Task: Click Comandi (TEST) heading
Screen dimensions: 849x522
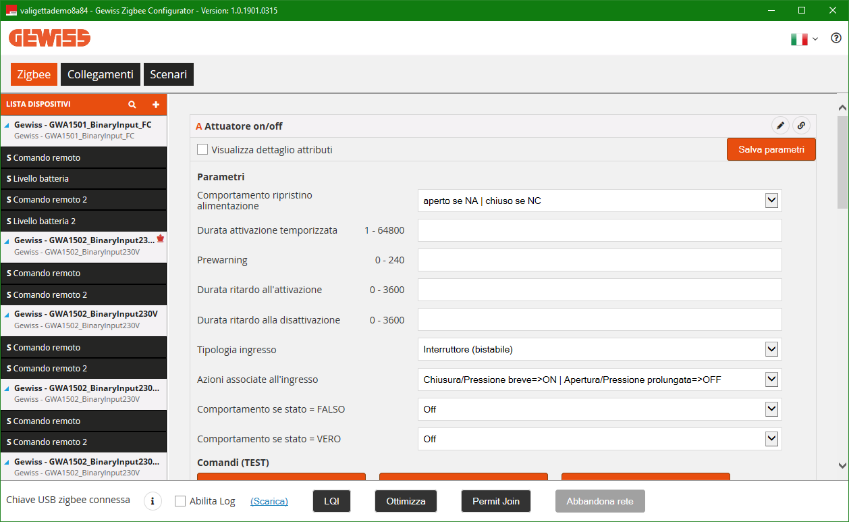Action: tap(233, 462)
